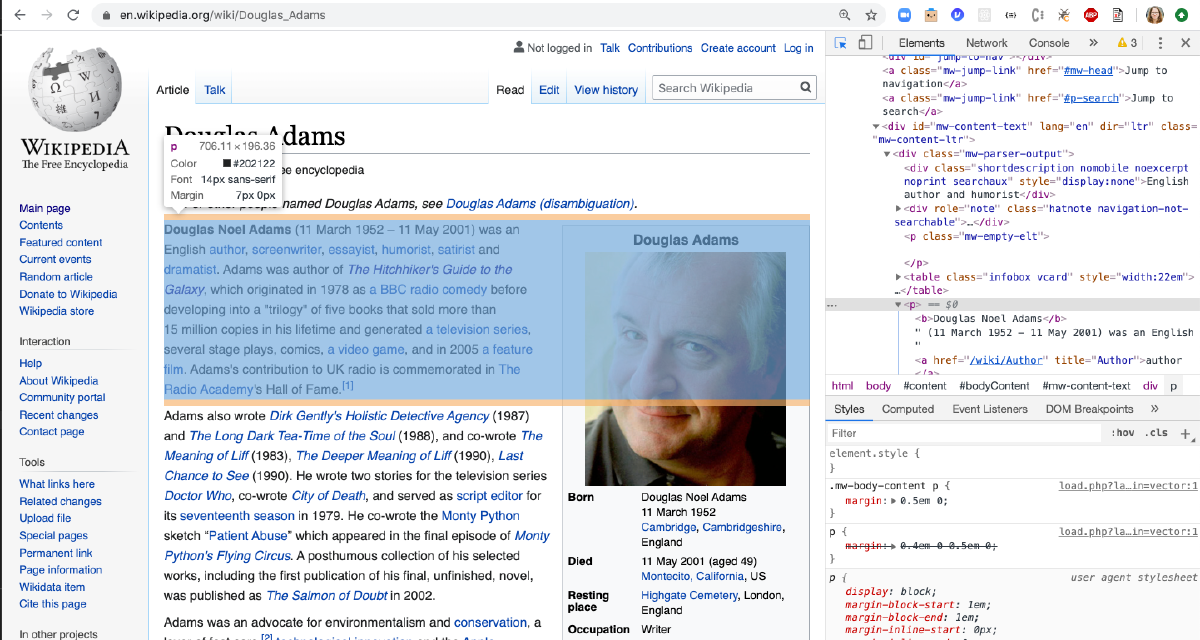The height and width of the screenshot is (640, 1200).
Task: Switch to the Network panel
Action: coord(987,42)
